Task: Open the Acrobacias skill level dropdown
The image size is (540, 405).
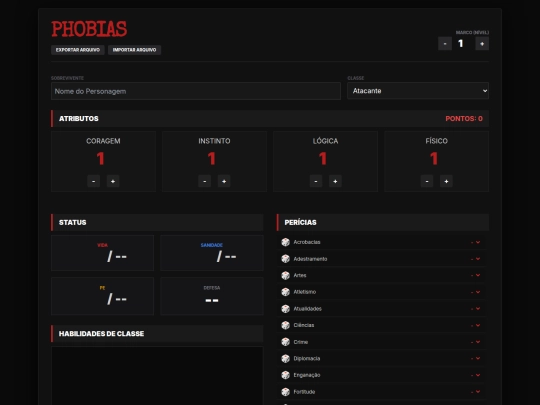Action: pyautogui.click(x=476, y=242)
